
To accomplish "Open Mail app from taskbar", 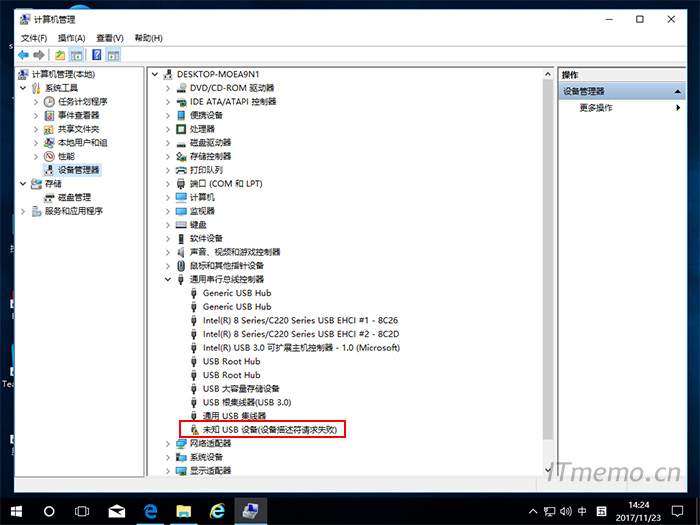I will click(x=117, y=511).
